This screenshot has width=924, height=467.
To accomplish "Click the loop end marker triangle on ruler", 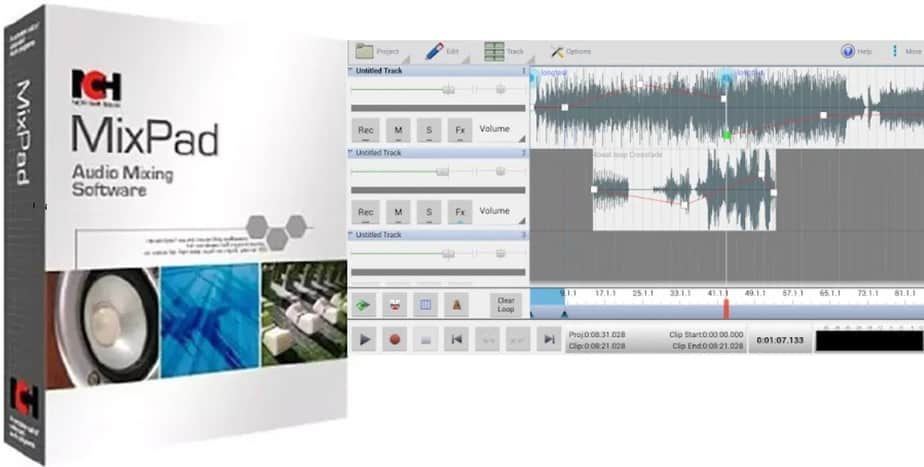I will click(565, 314).
